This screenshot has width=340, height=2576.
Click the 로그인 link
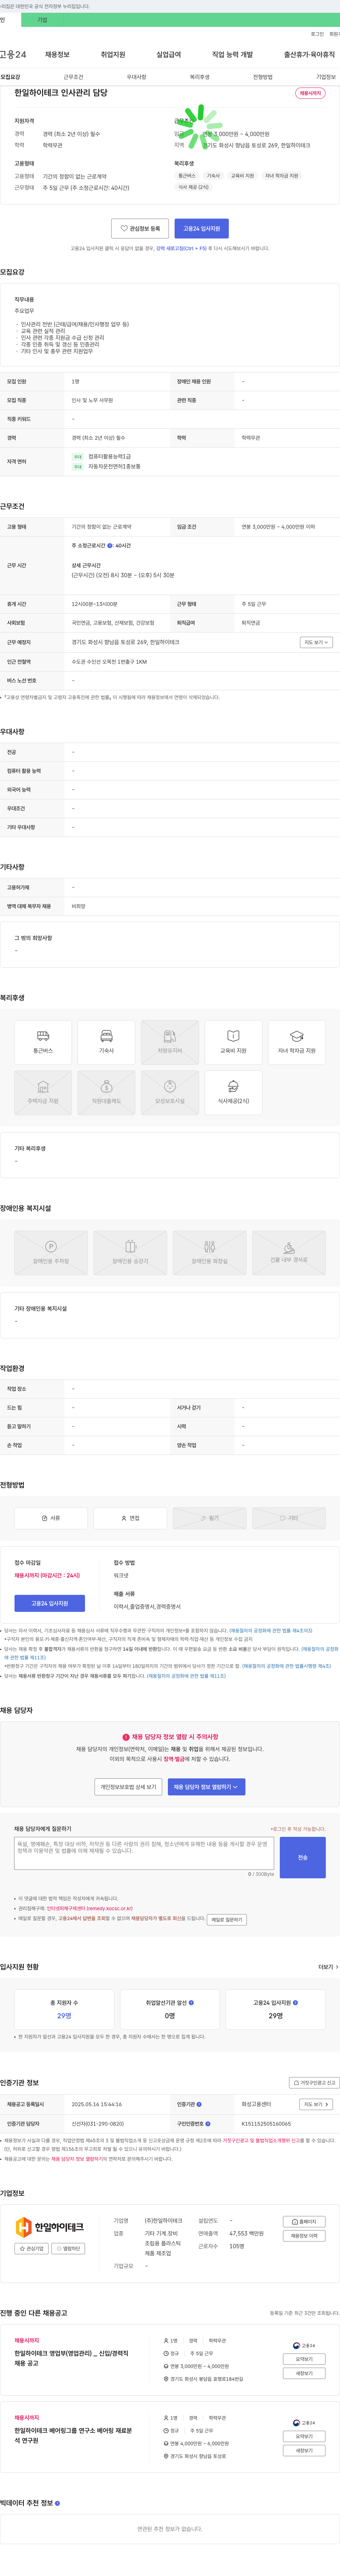click(x=317, y=34)
